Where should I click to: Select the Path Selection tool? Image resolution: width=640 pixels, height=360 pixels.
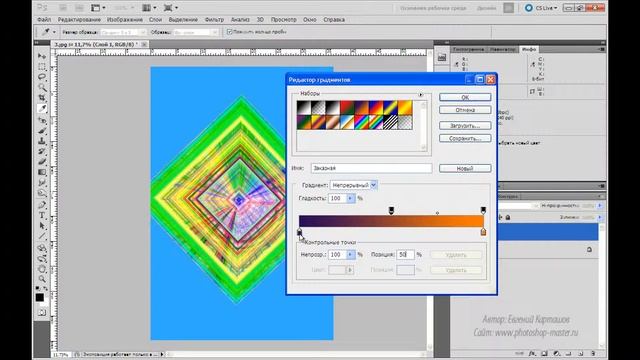(x=42, y=226)
